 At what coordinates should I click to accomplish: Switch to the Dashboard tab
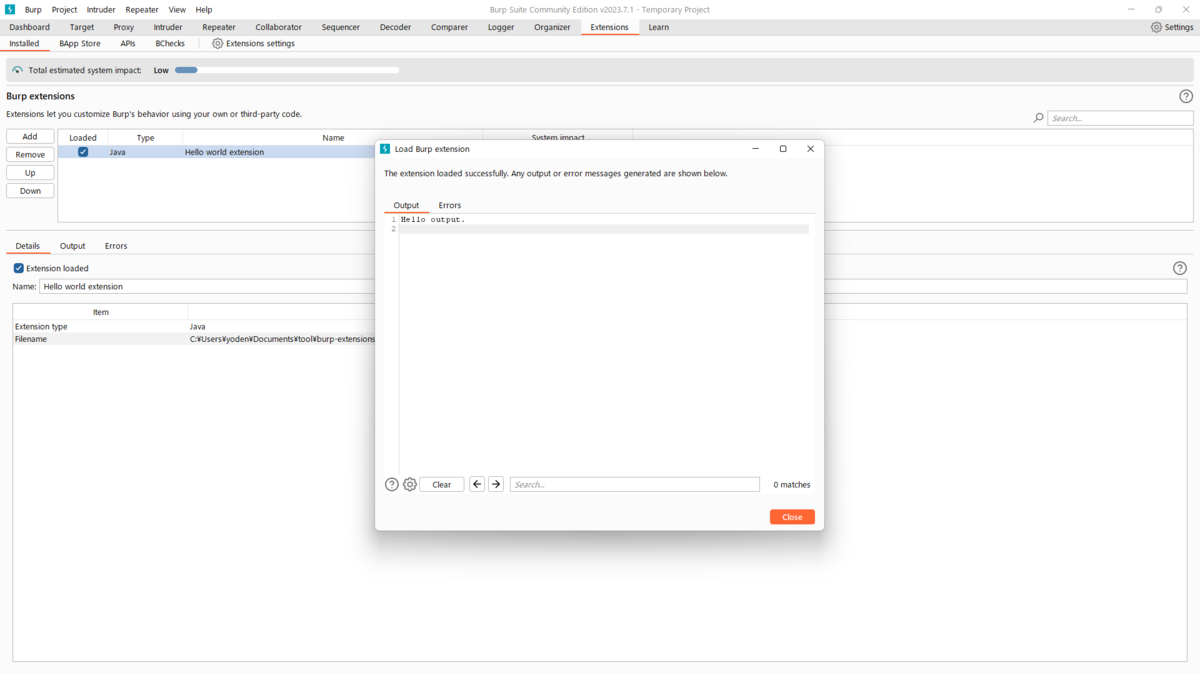(x=30, y=27)
